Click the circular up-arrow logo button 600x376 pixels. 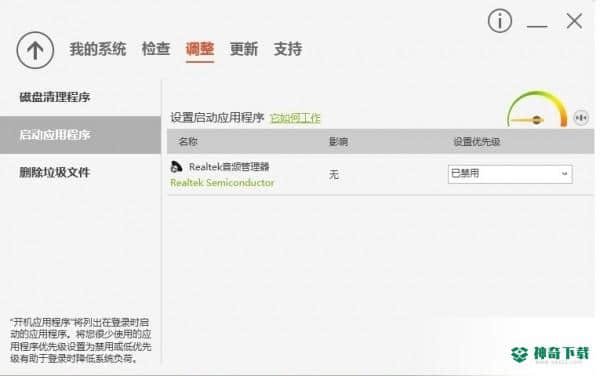[x=35, y=50]
